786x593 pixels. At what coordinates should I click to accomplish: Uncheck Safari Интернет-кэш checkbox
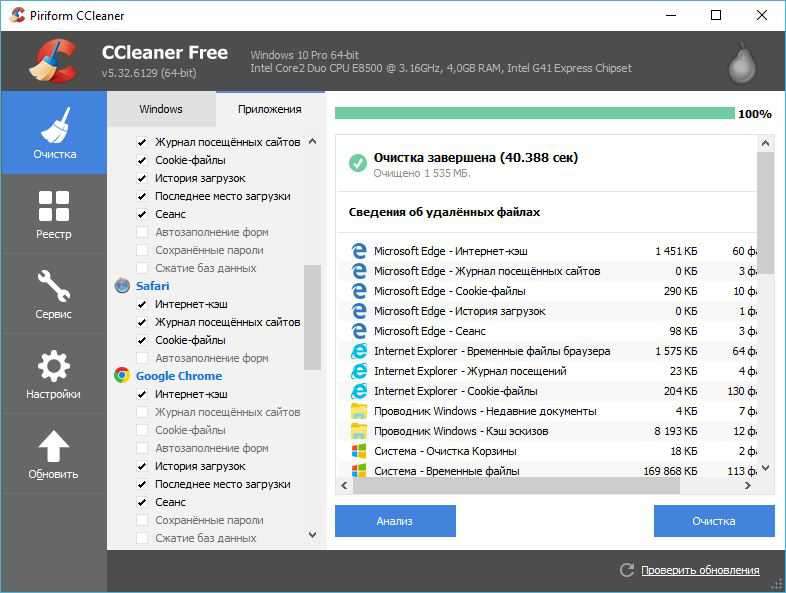(x=142, y=304)
